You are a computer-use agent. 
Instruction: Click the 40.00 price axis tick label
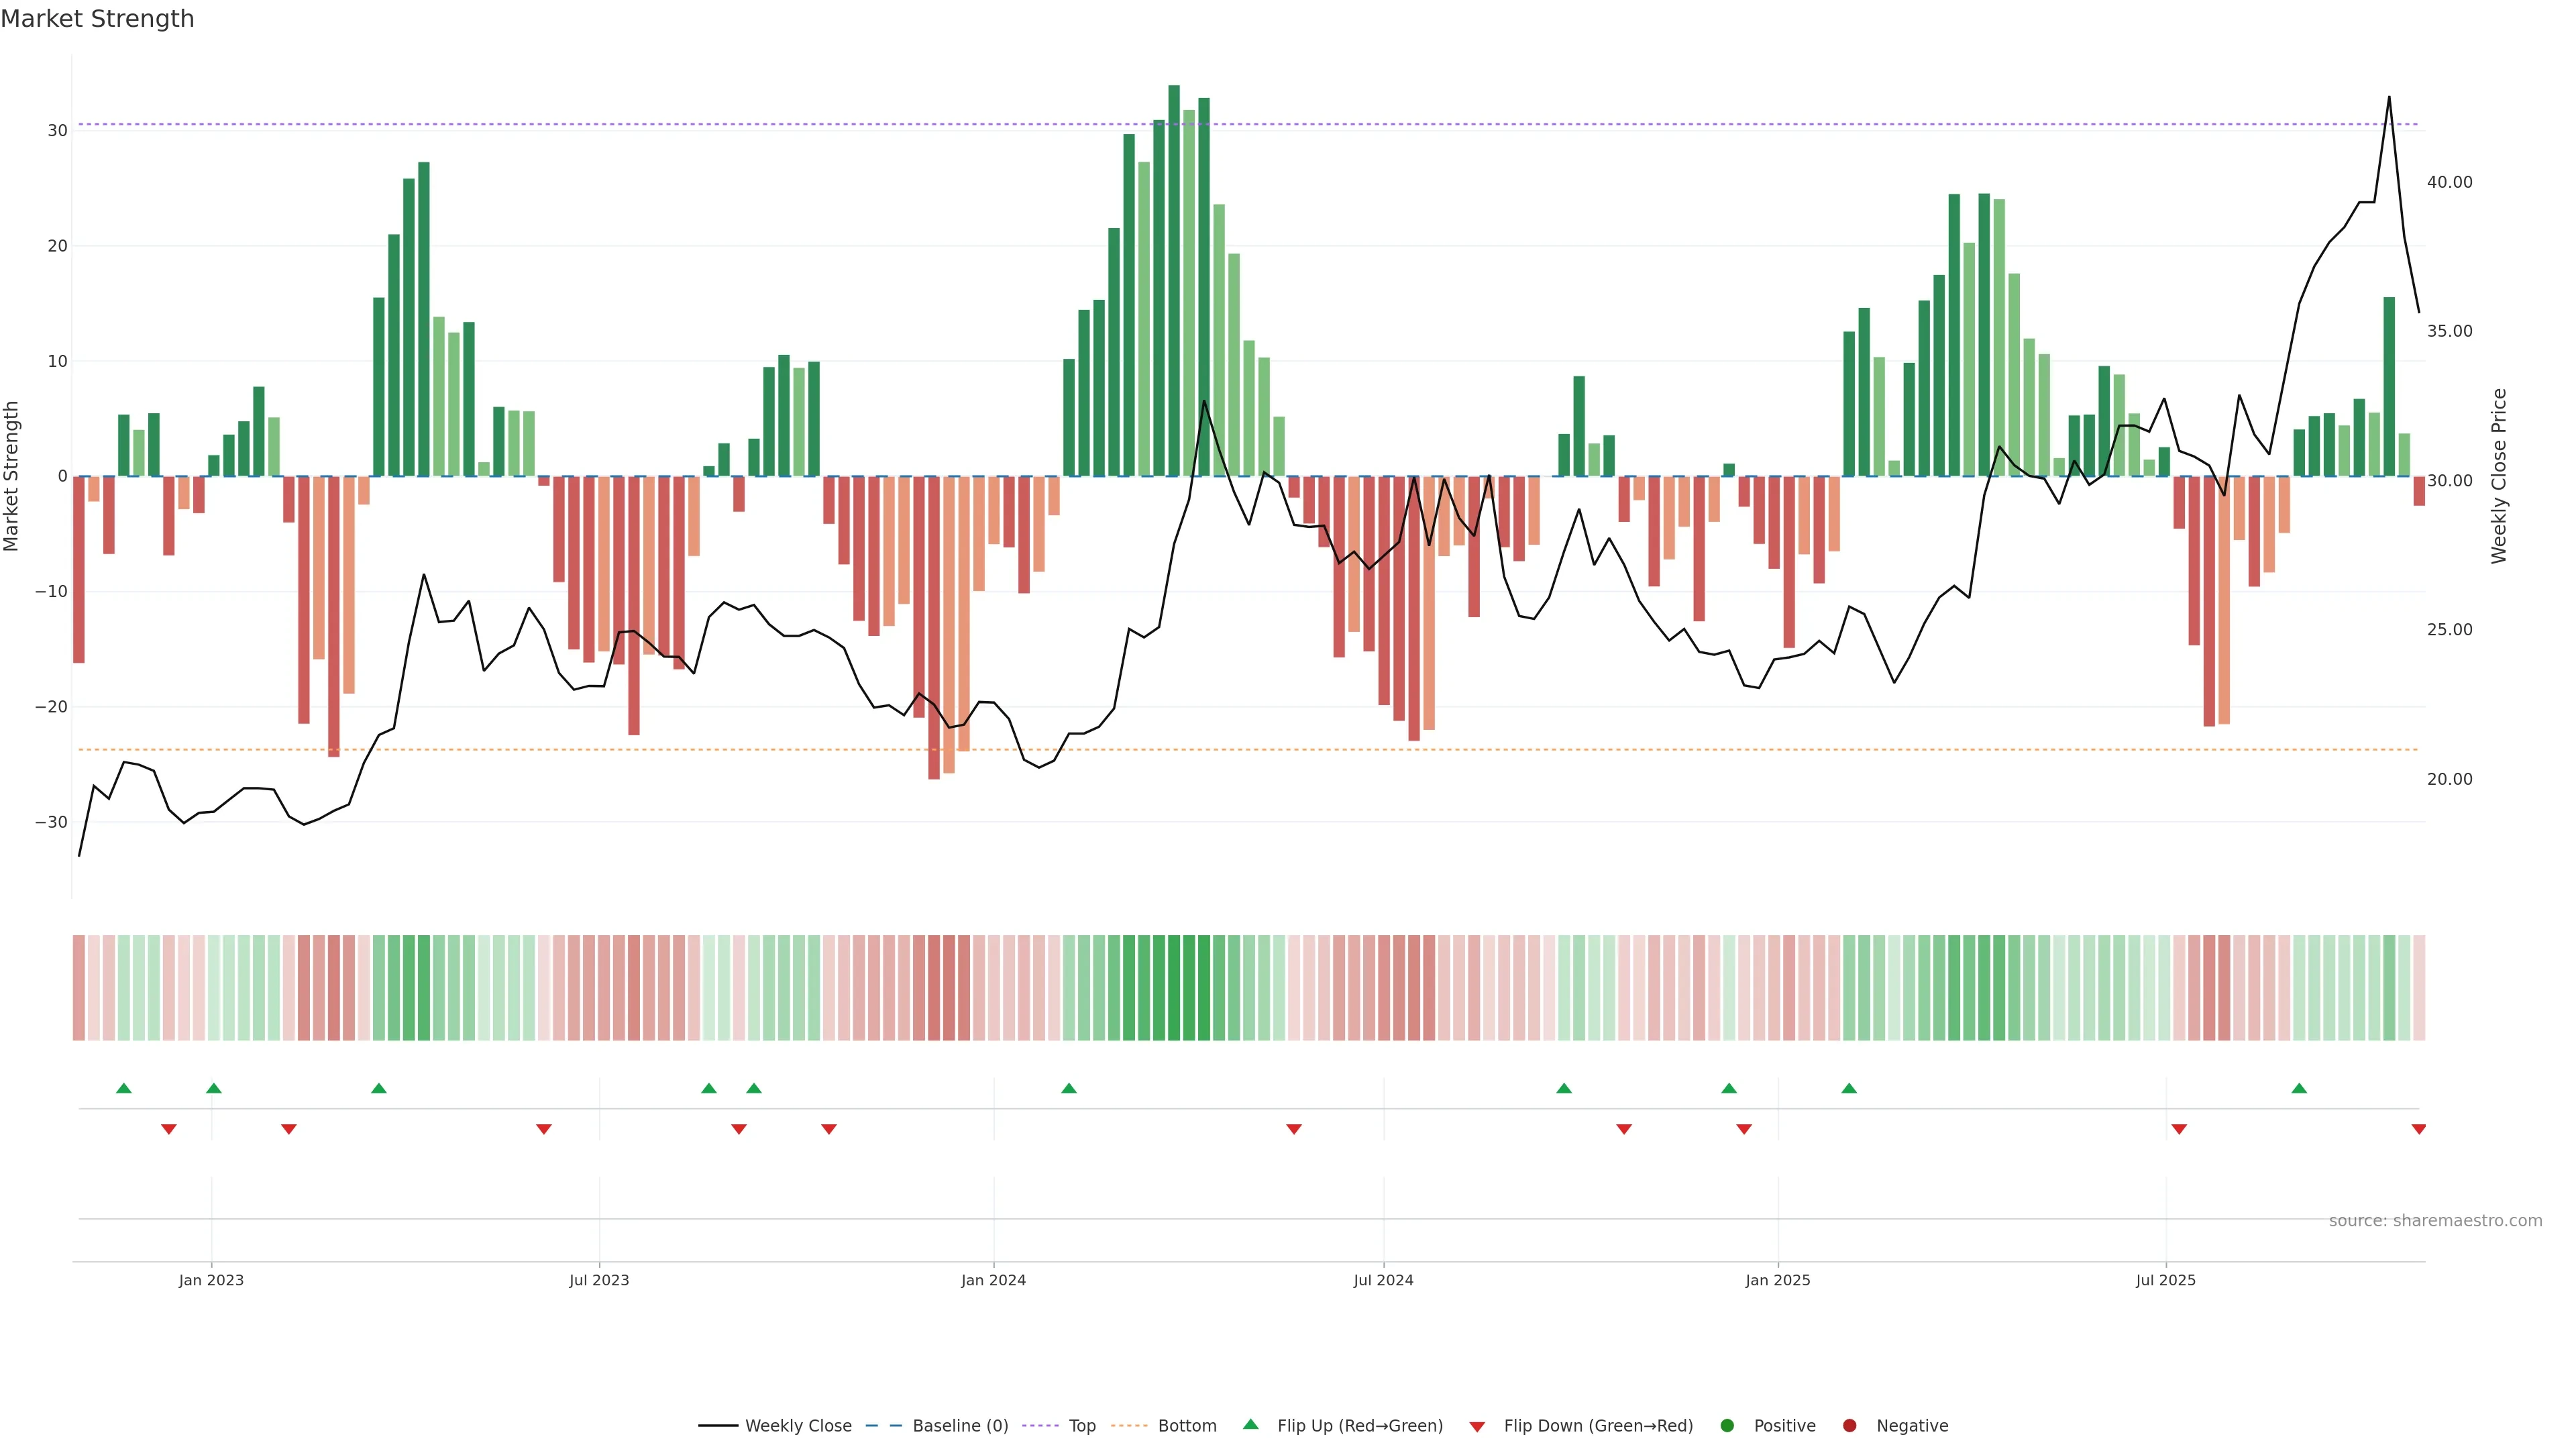[2449, 182]
